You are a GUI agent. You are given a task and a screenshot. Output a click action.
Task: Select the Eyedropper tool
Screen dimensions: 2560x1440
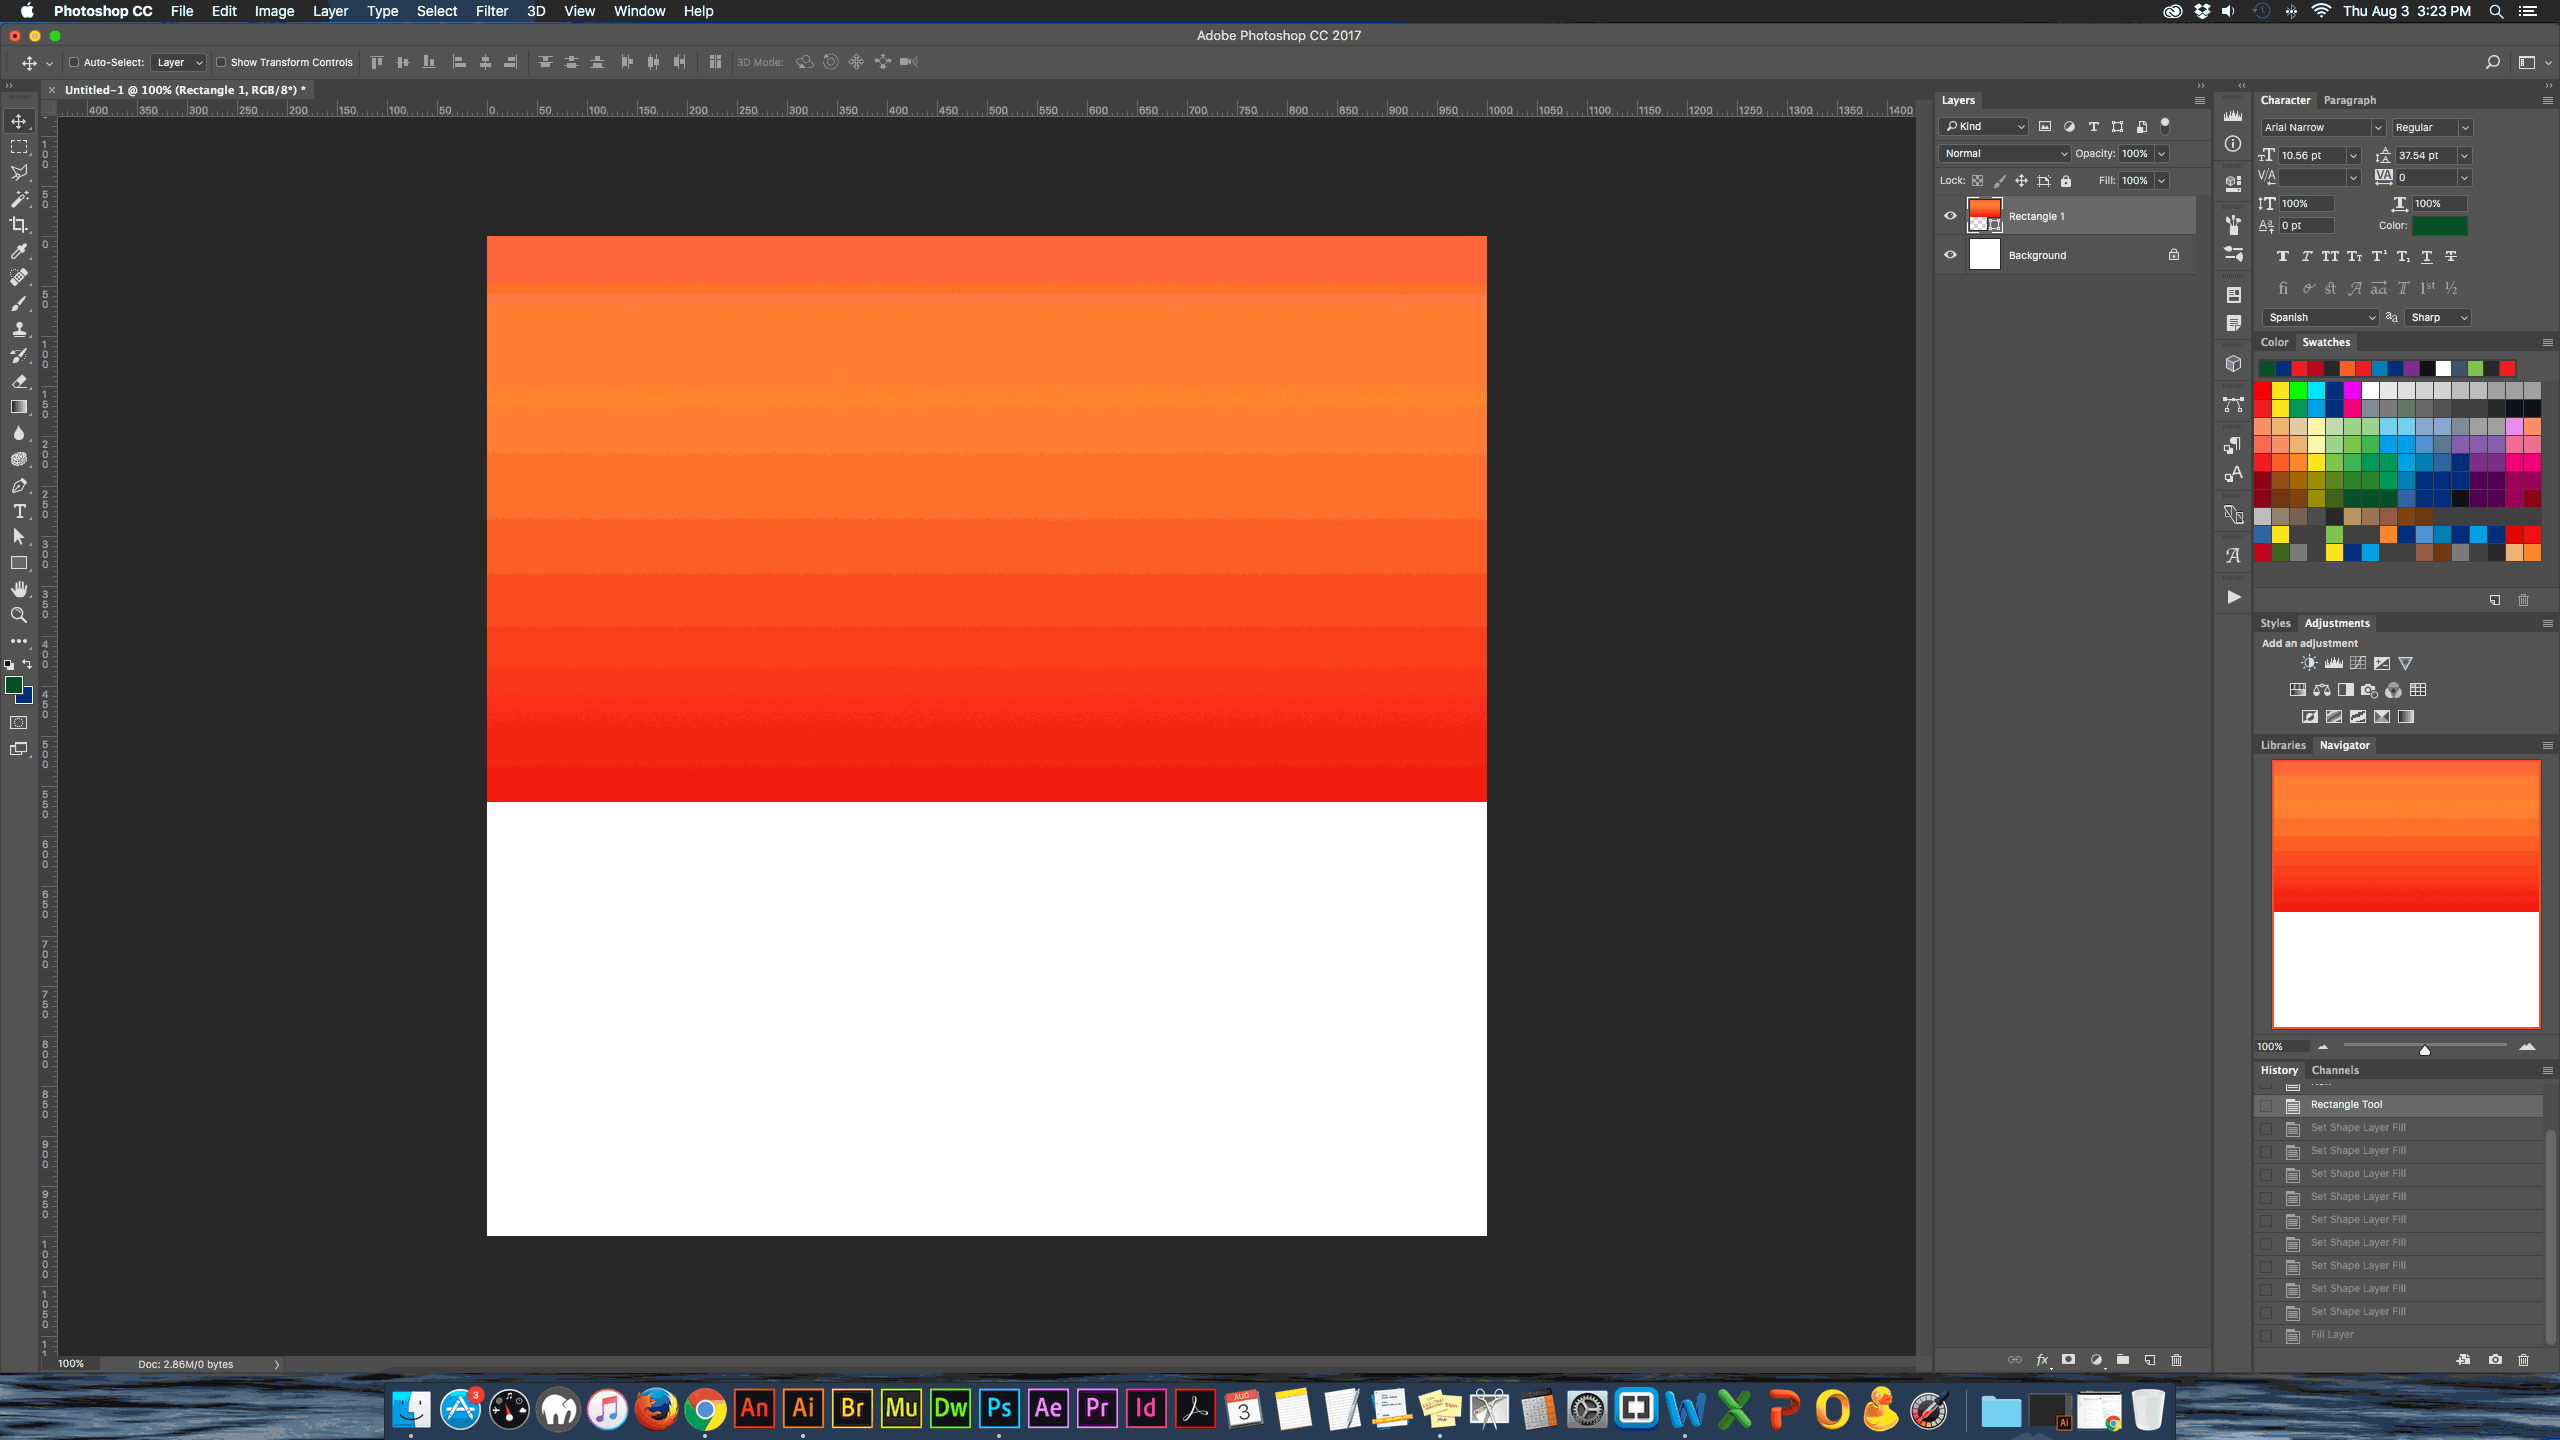(x=19, y=251)
